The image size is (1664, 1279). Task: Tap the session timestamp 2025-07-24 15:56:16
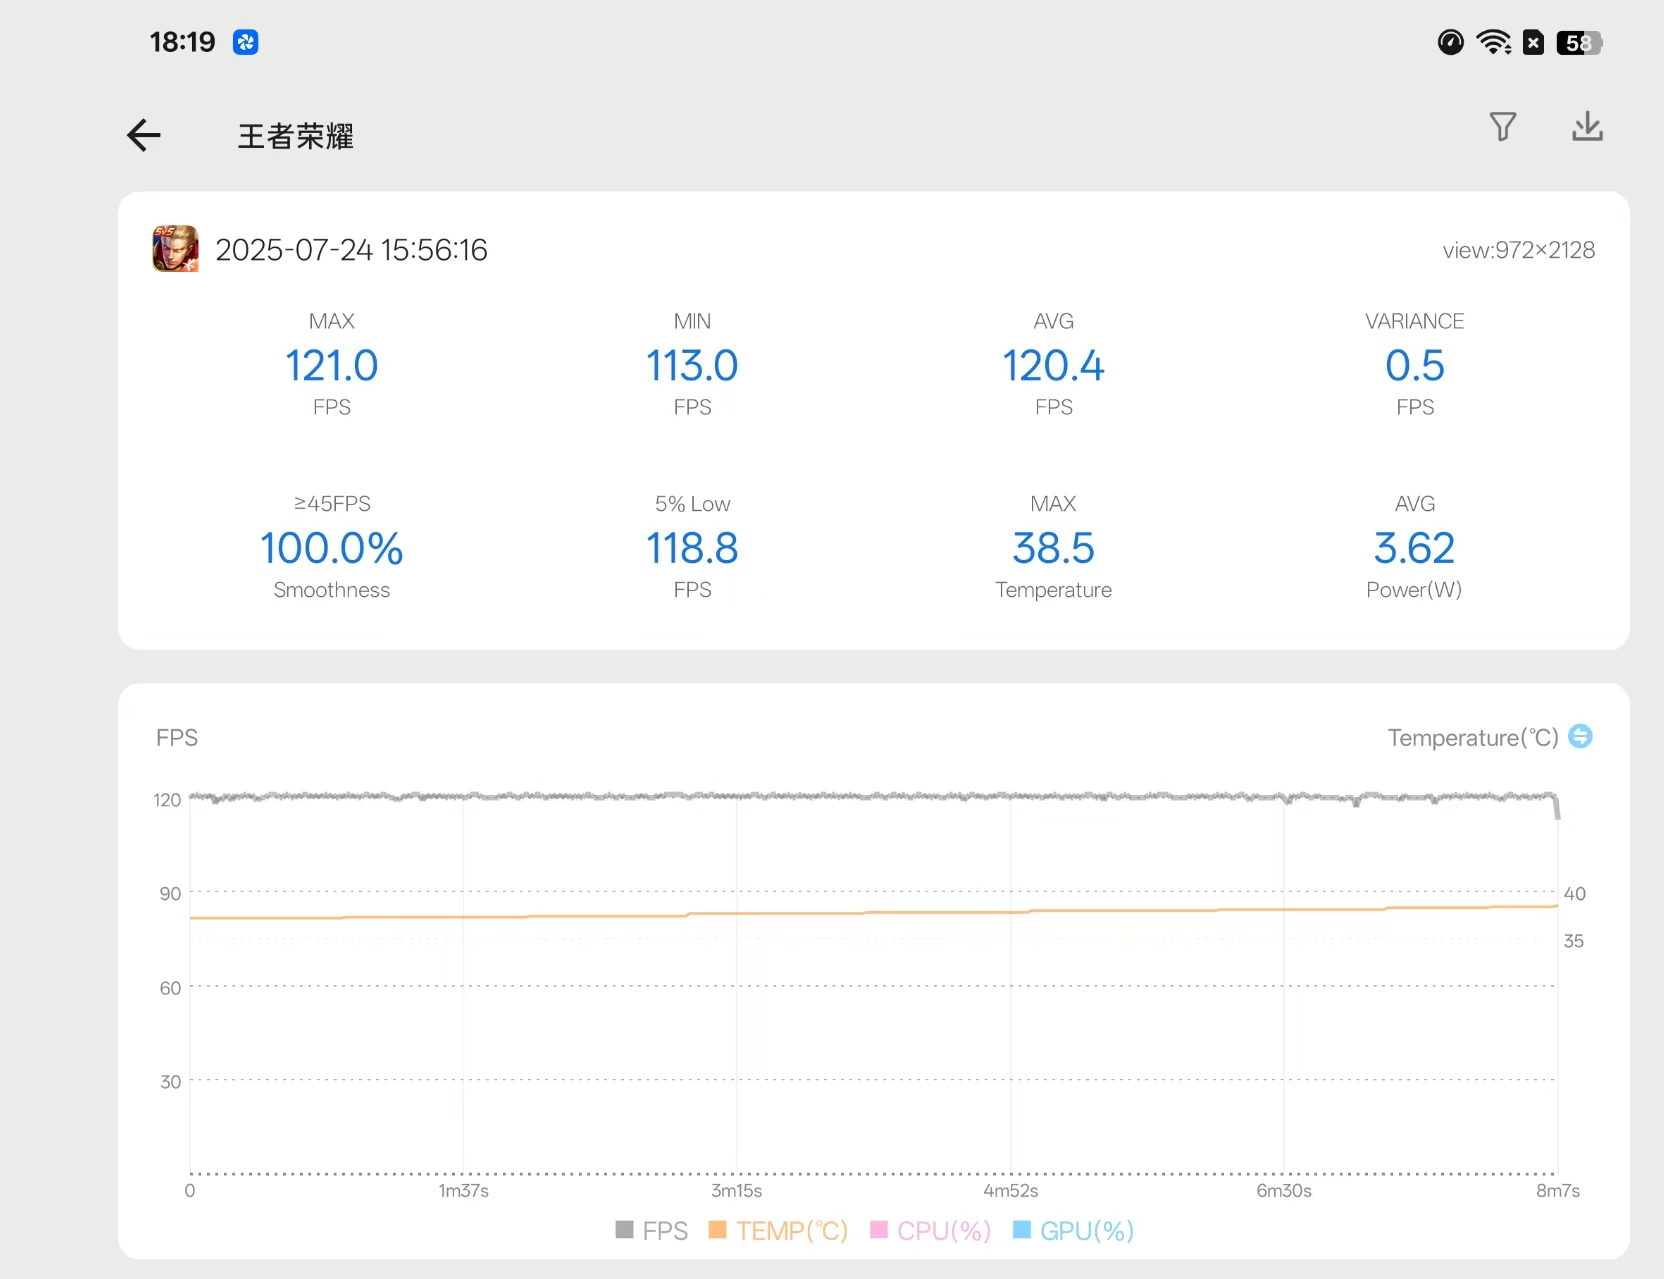(351, 250)
